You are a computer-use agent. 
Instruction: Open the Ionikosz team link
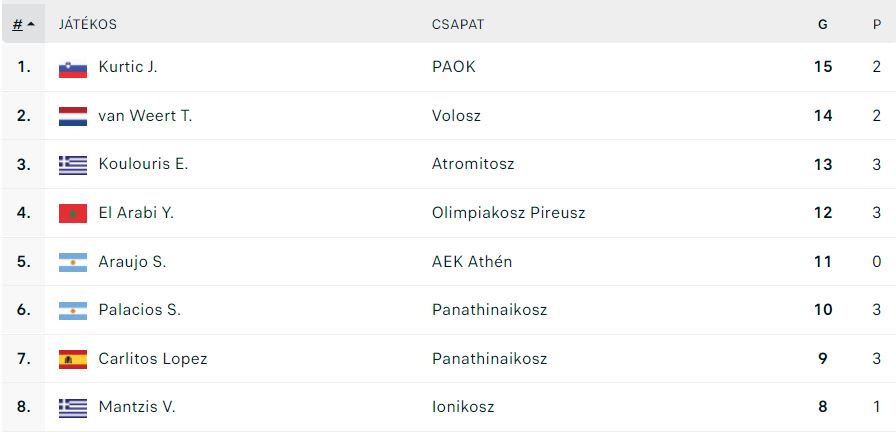coord(463,407)
